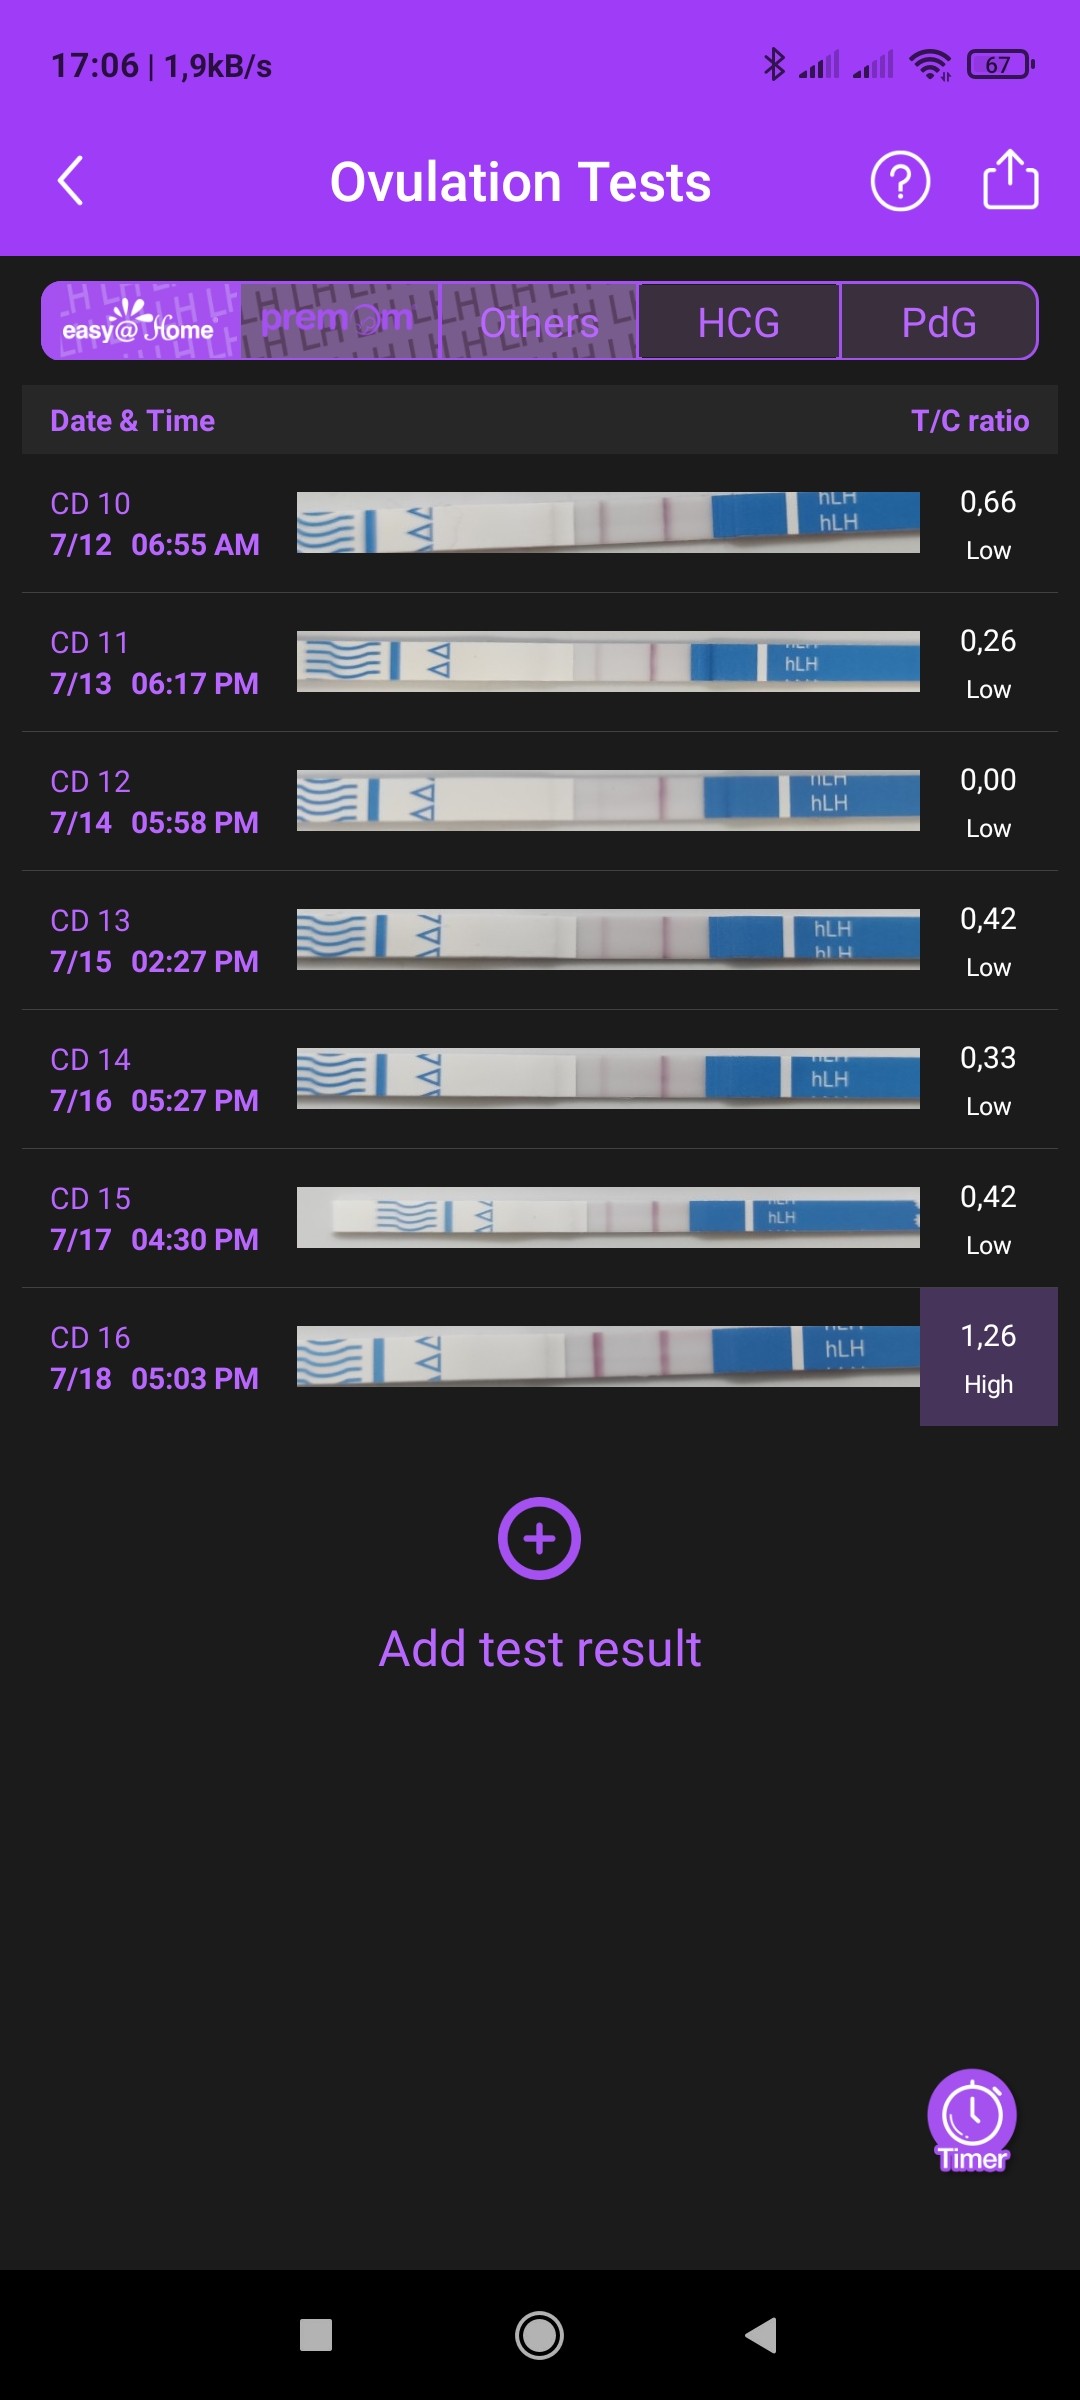Open the help question mark icon
1080x2400 pixels.
point(900,181)
